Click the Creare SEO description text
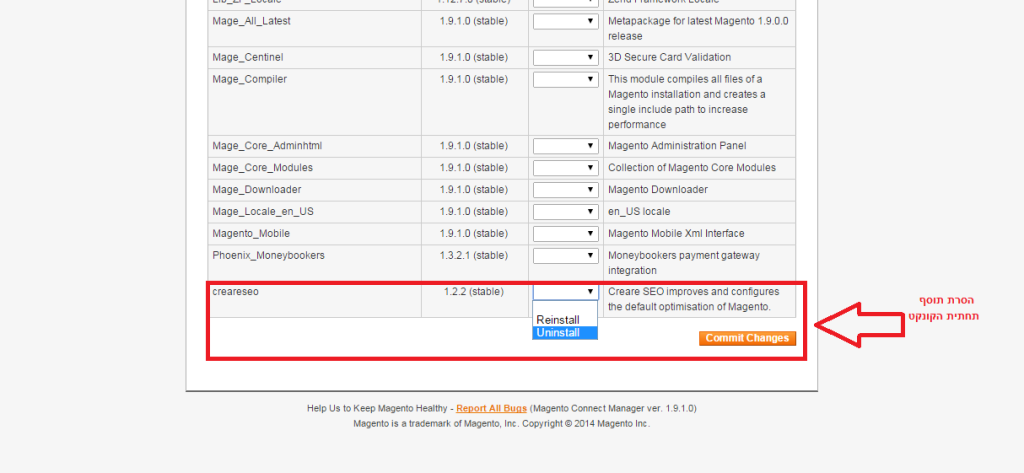This screenshot has height=473, width=1024. click(x=694, y=299)
